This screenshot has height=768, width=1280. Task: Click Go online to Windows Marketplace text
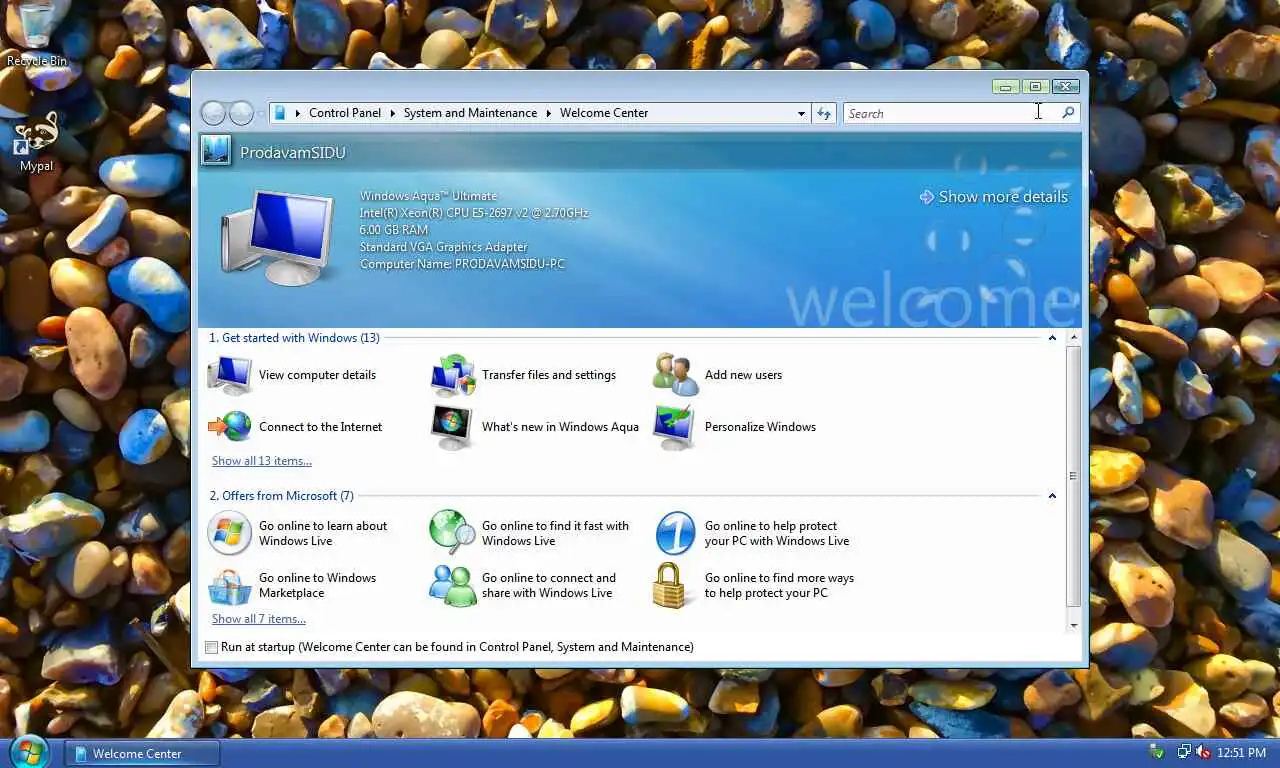(x=317, y=585)
